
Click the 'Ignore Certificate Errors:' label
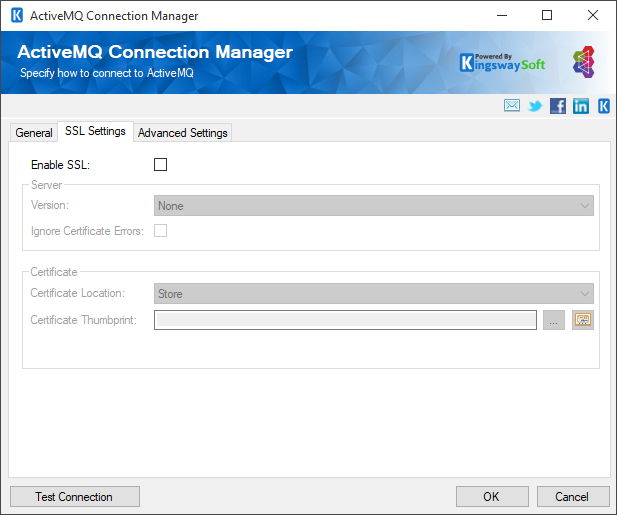[x=87, y=231]
